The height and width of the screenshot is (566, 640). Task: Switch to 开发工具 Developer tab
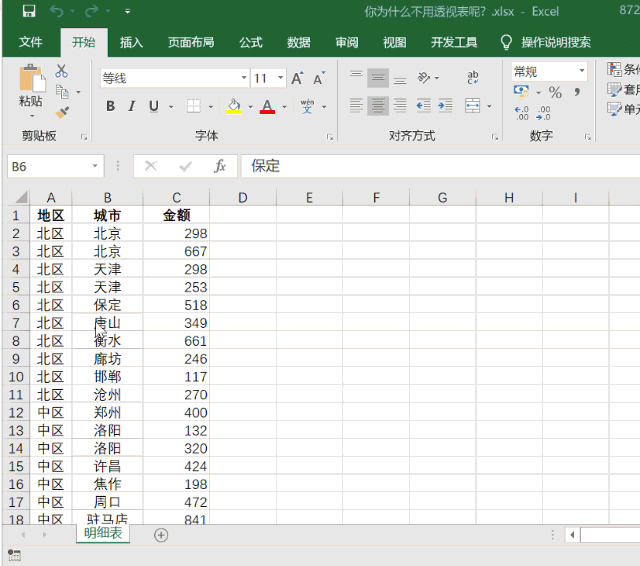point(454,42)
